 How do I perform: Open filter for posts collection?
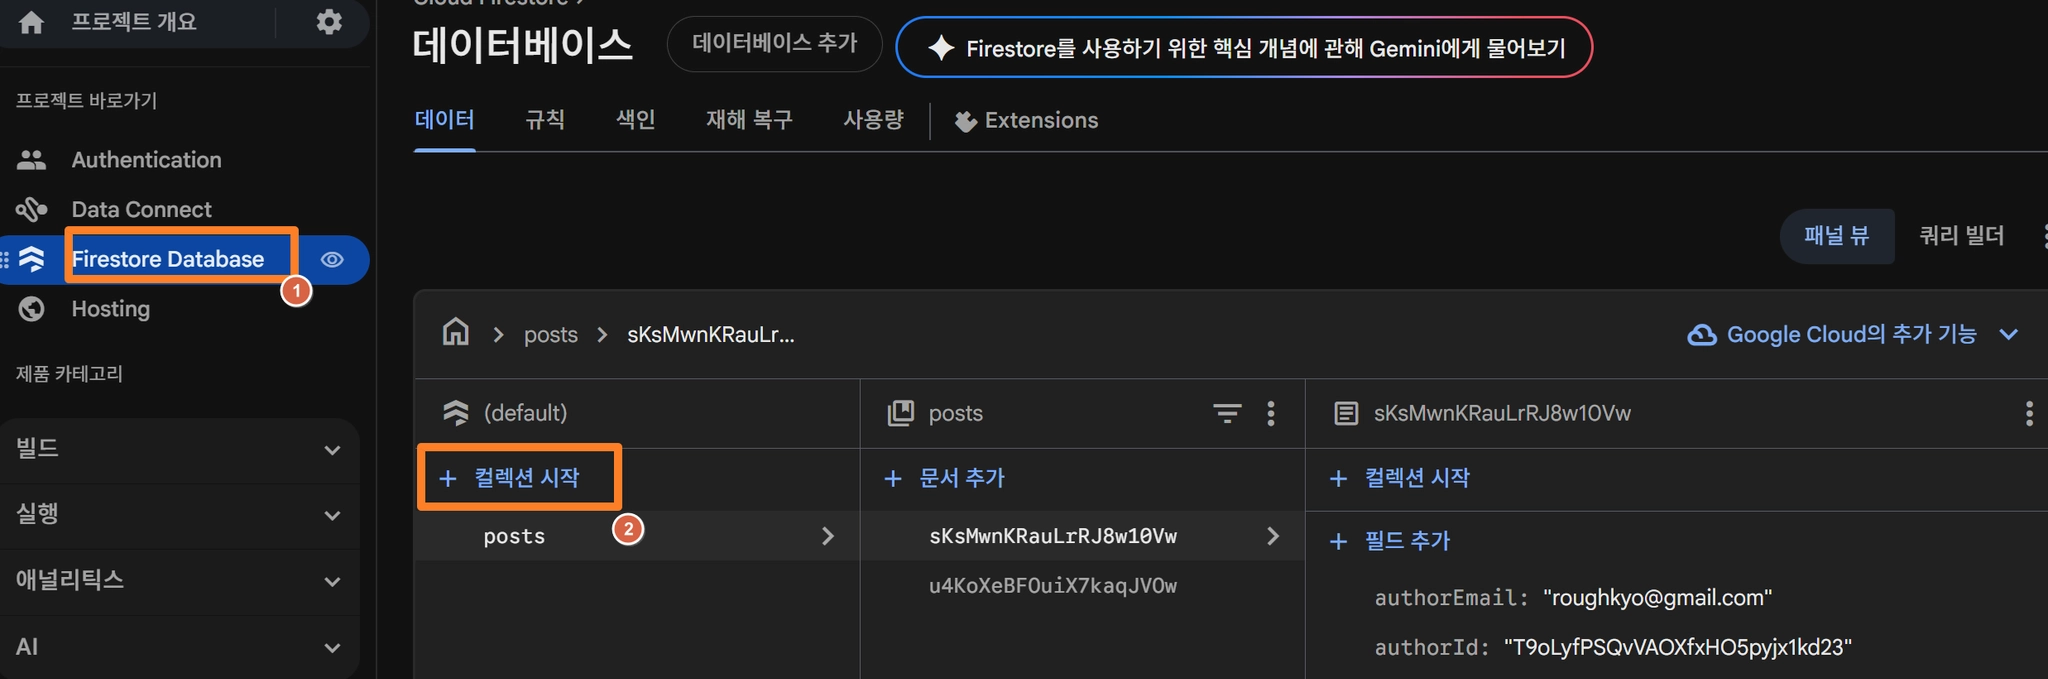[x=1227, y=413]
